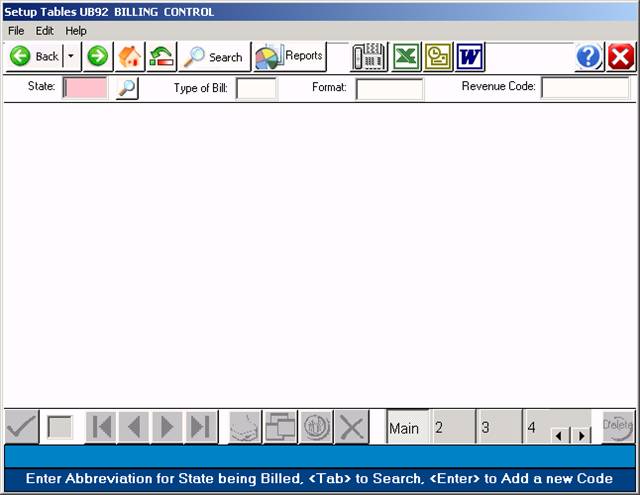Select the Main tab
The width and height of the screenshot is (640, 495).
coord(404,427)
